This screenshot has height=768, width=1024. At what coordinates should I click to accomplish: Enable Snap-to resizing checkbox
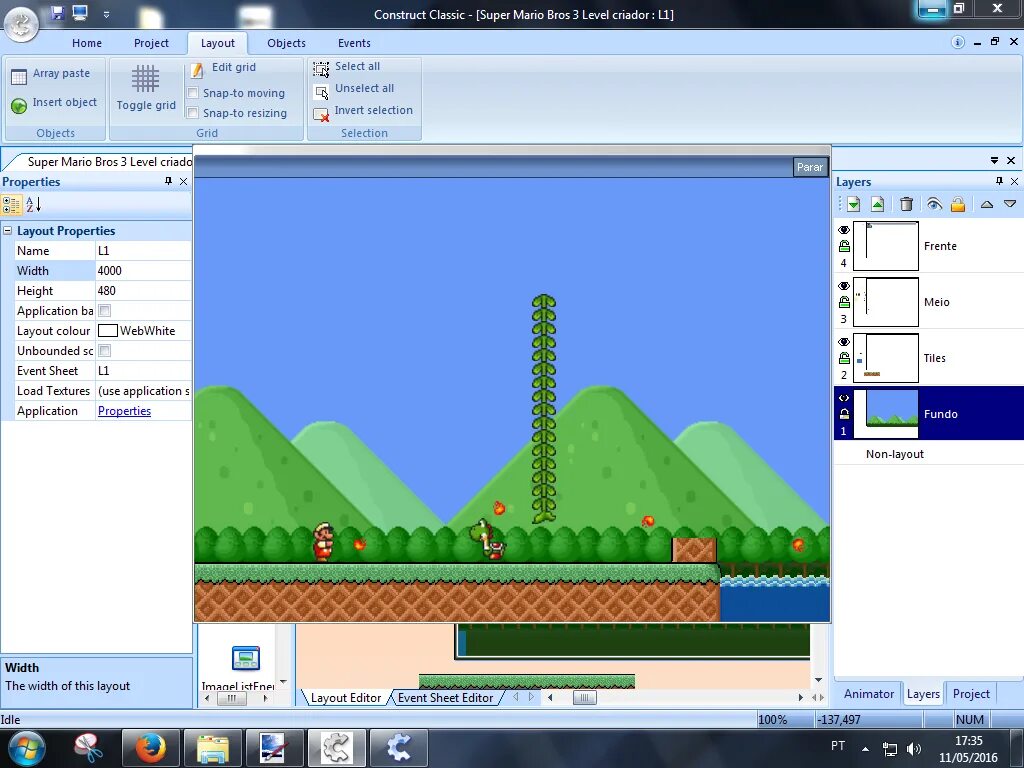(x=193, y=113)
